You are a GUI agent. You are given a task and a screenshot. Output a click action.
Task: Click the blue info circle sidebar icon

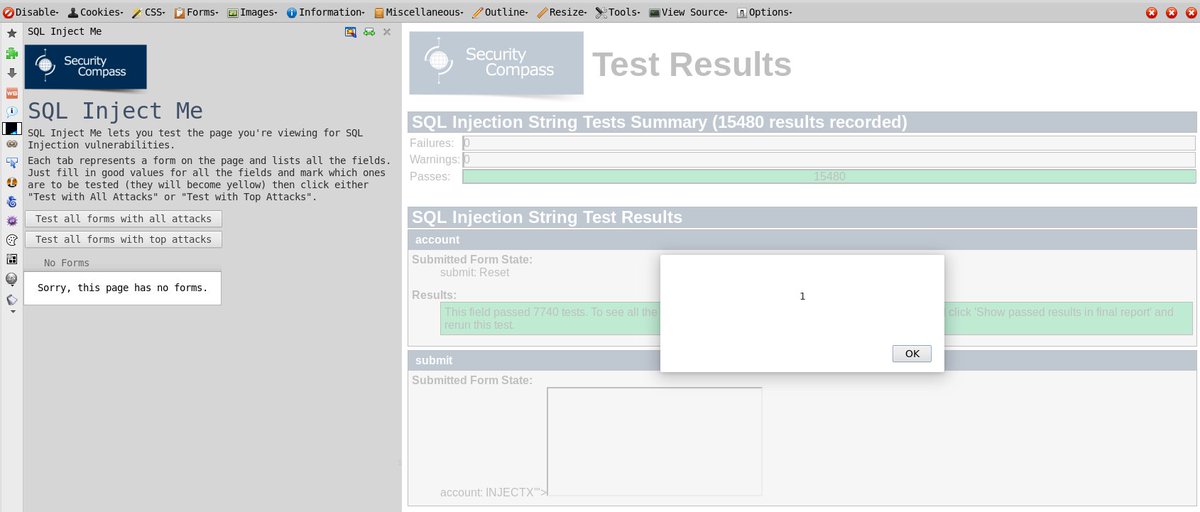click(12, 111)
